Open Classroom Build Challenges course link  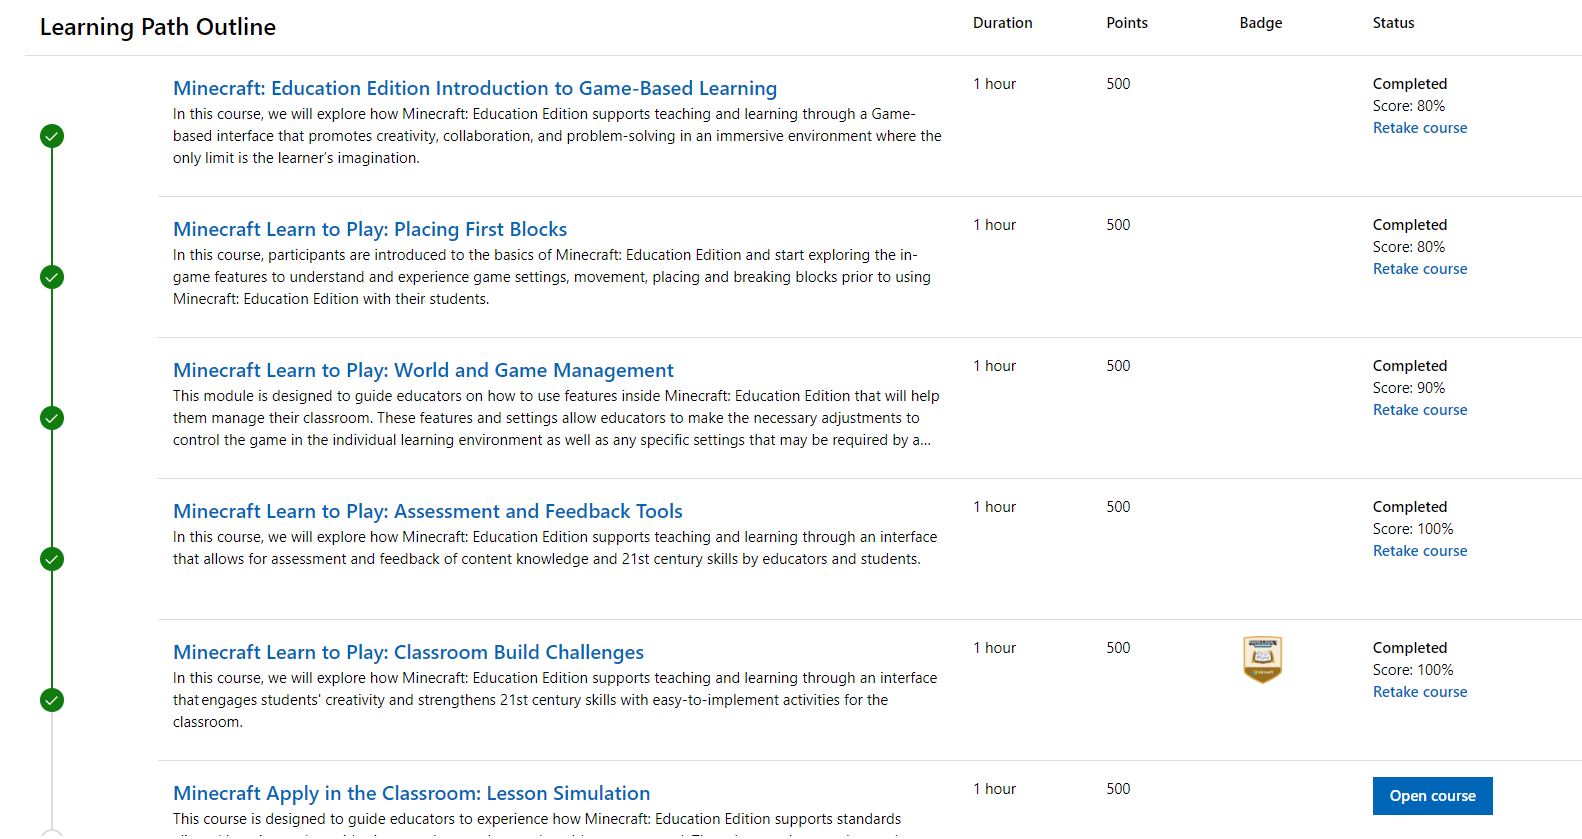pyautogui.click(x=408, y=652)
